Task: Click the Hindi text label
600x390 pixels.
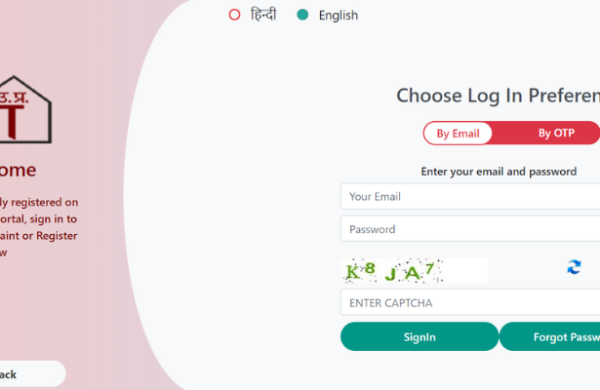Action: (263, 15)
